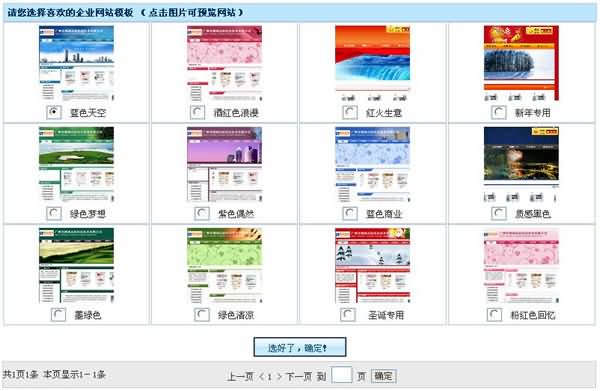
Task: Click the page number input field
Action: (x=341, y=375)
